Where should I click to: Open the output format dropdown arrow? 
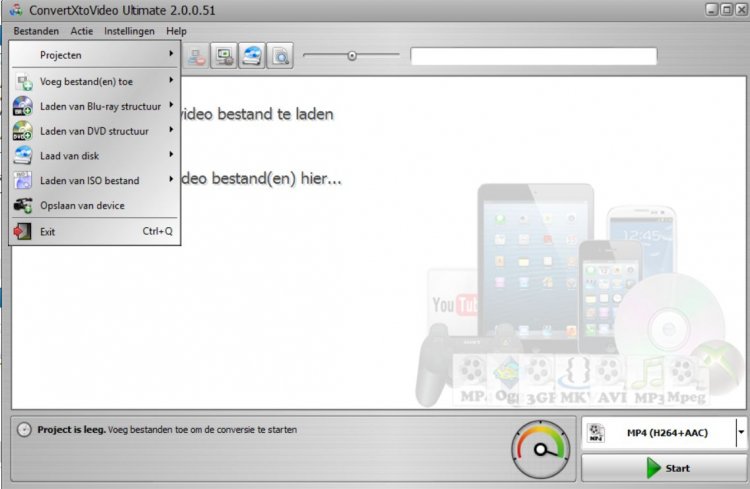[x=741, y=433]
